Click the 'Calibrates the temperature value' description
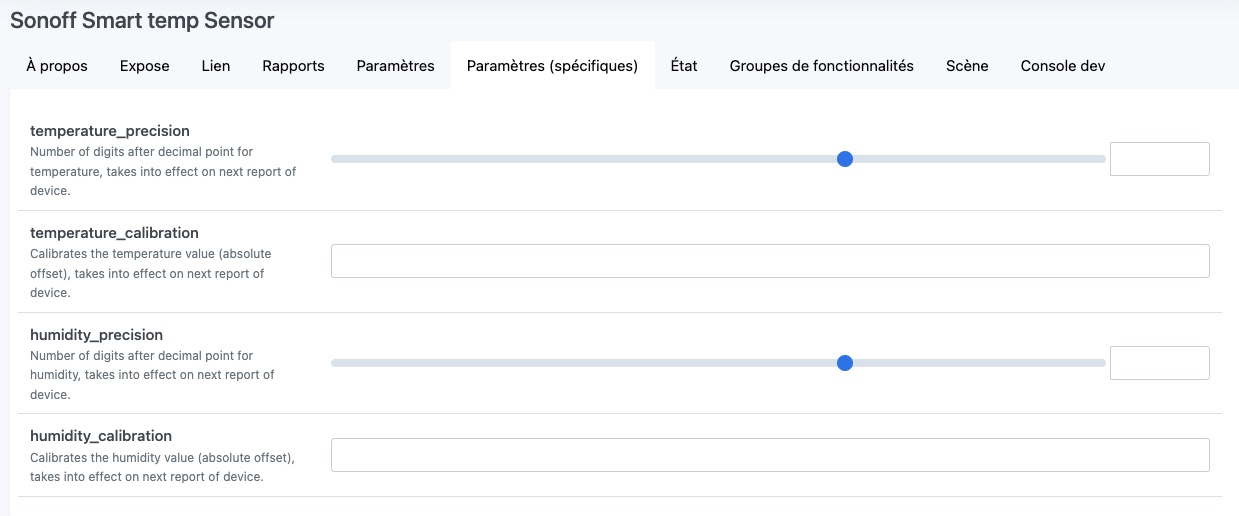 [x=150, y=273]
